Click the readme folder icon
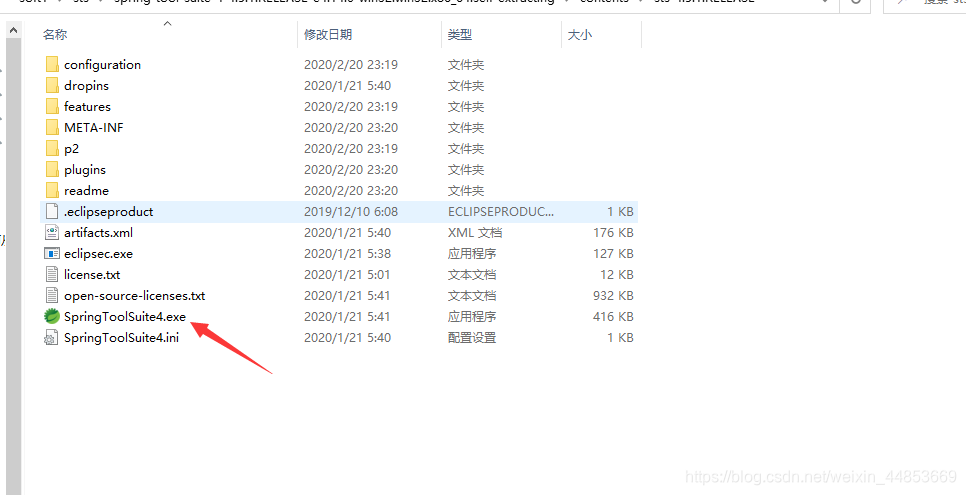Viewport: 966px width, 495px height. pos(52,190)
